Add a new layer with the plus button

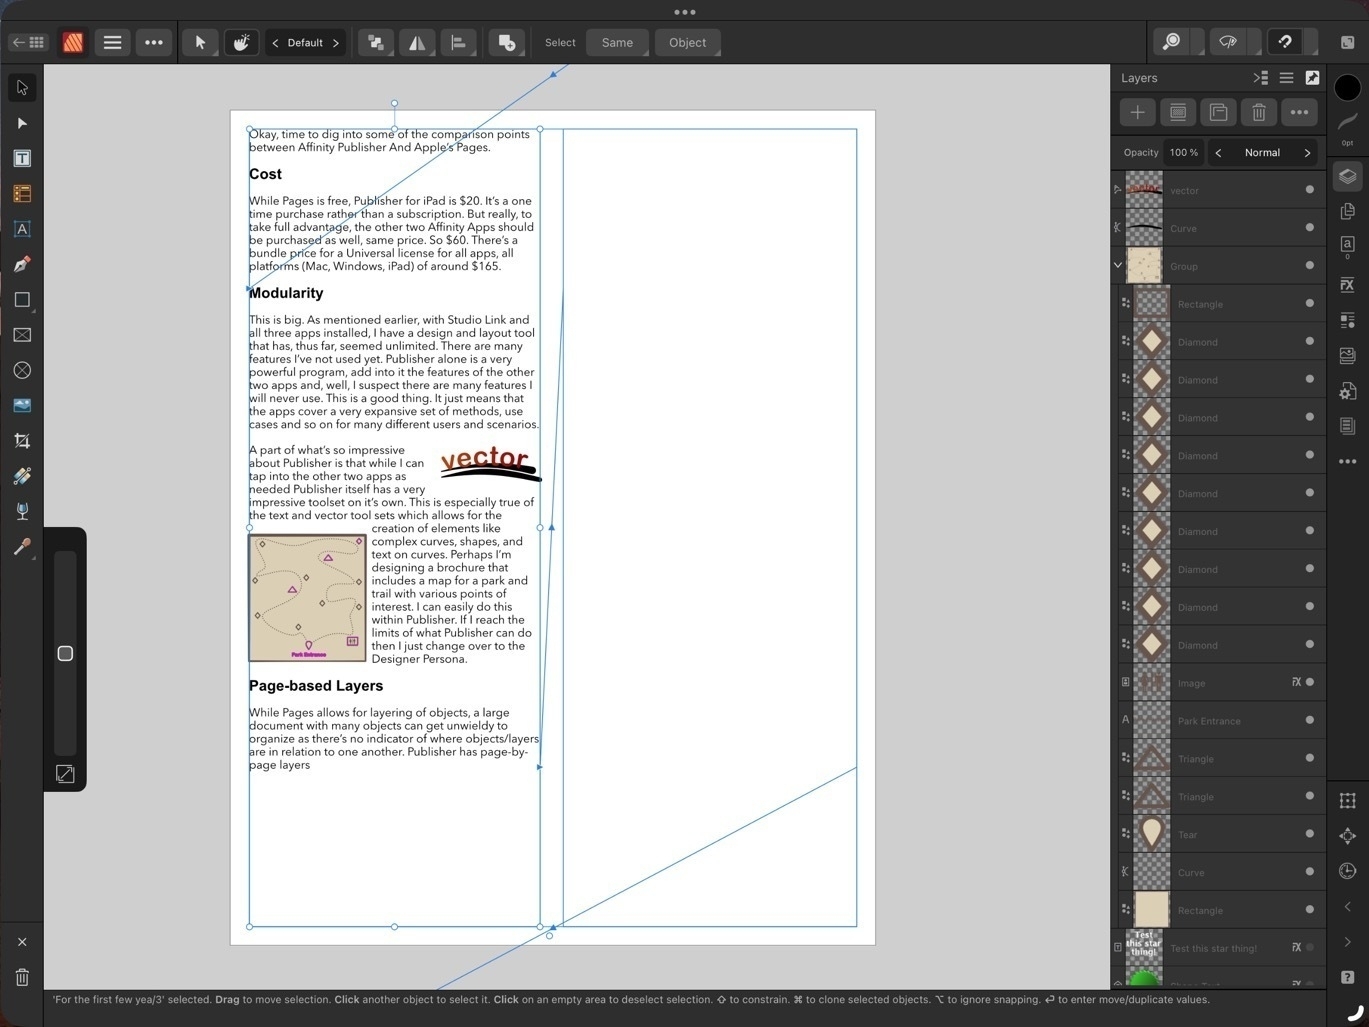1138,112
